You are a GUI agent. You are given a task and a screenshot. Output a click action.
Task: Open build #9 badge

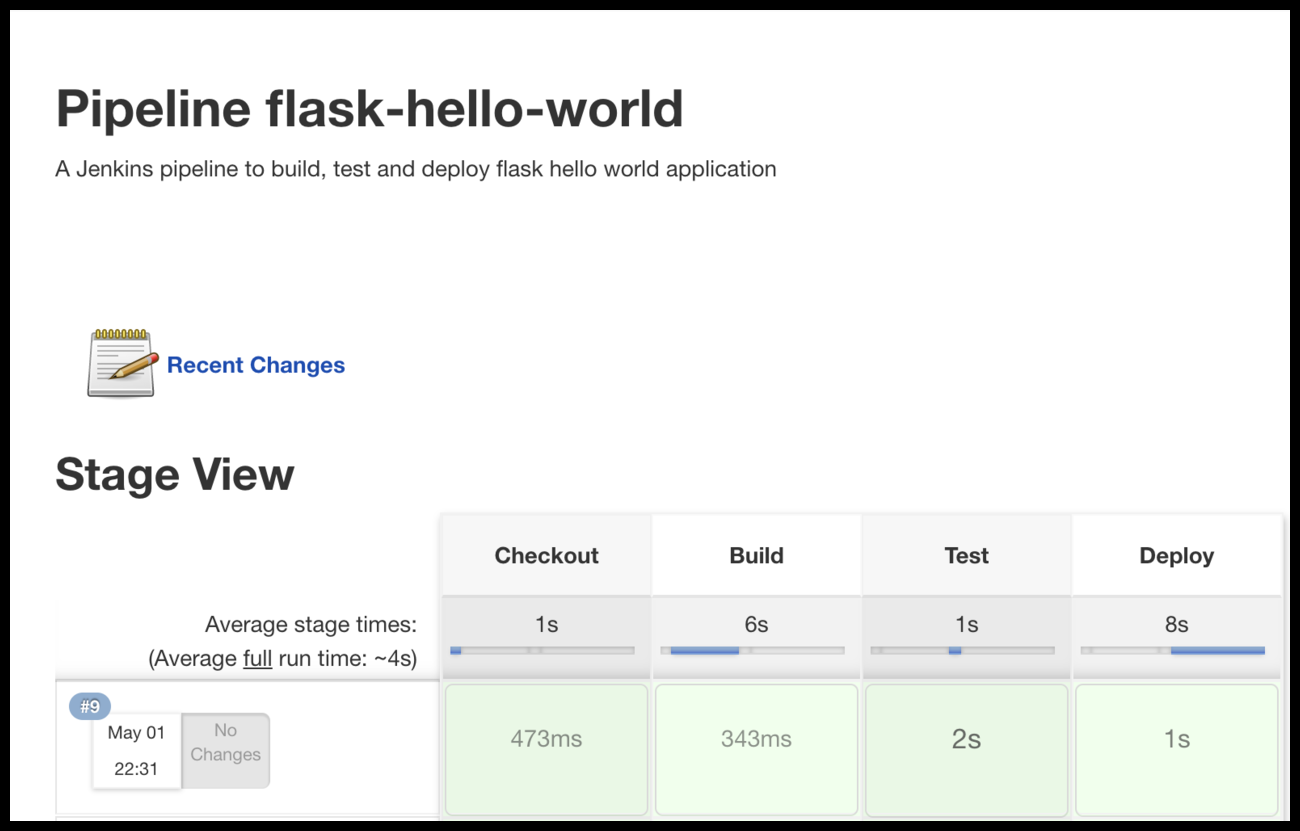tap(90, 707)
